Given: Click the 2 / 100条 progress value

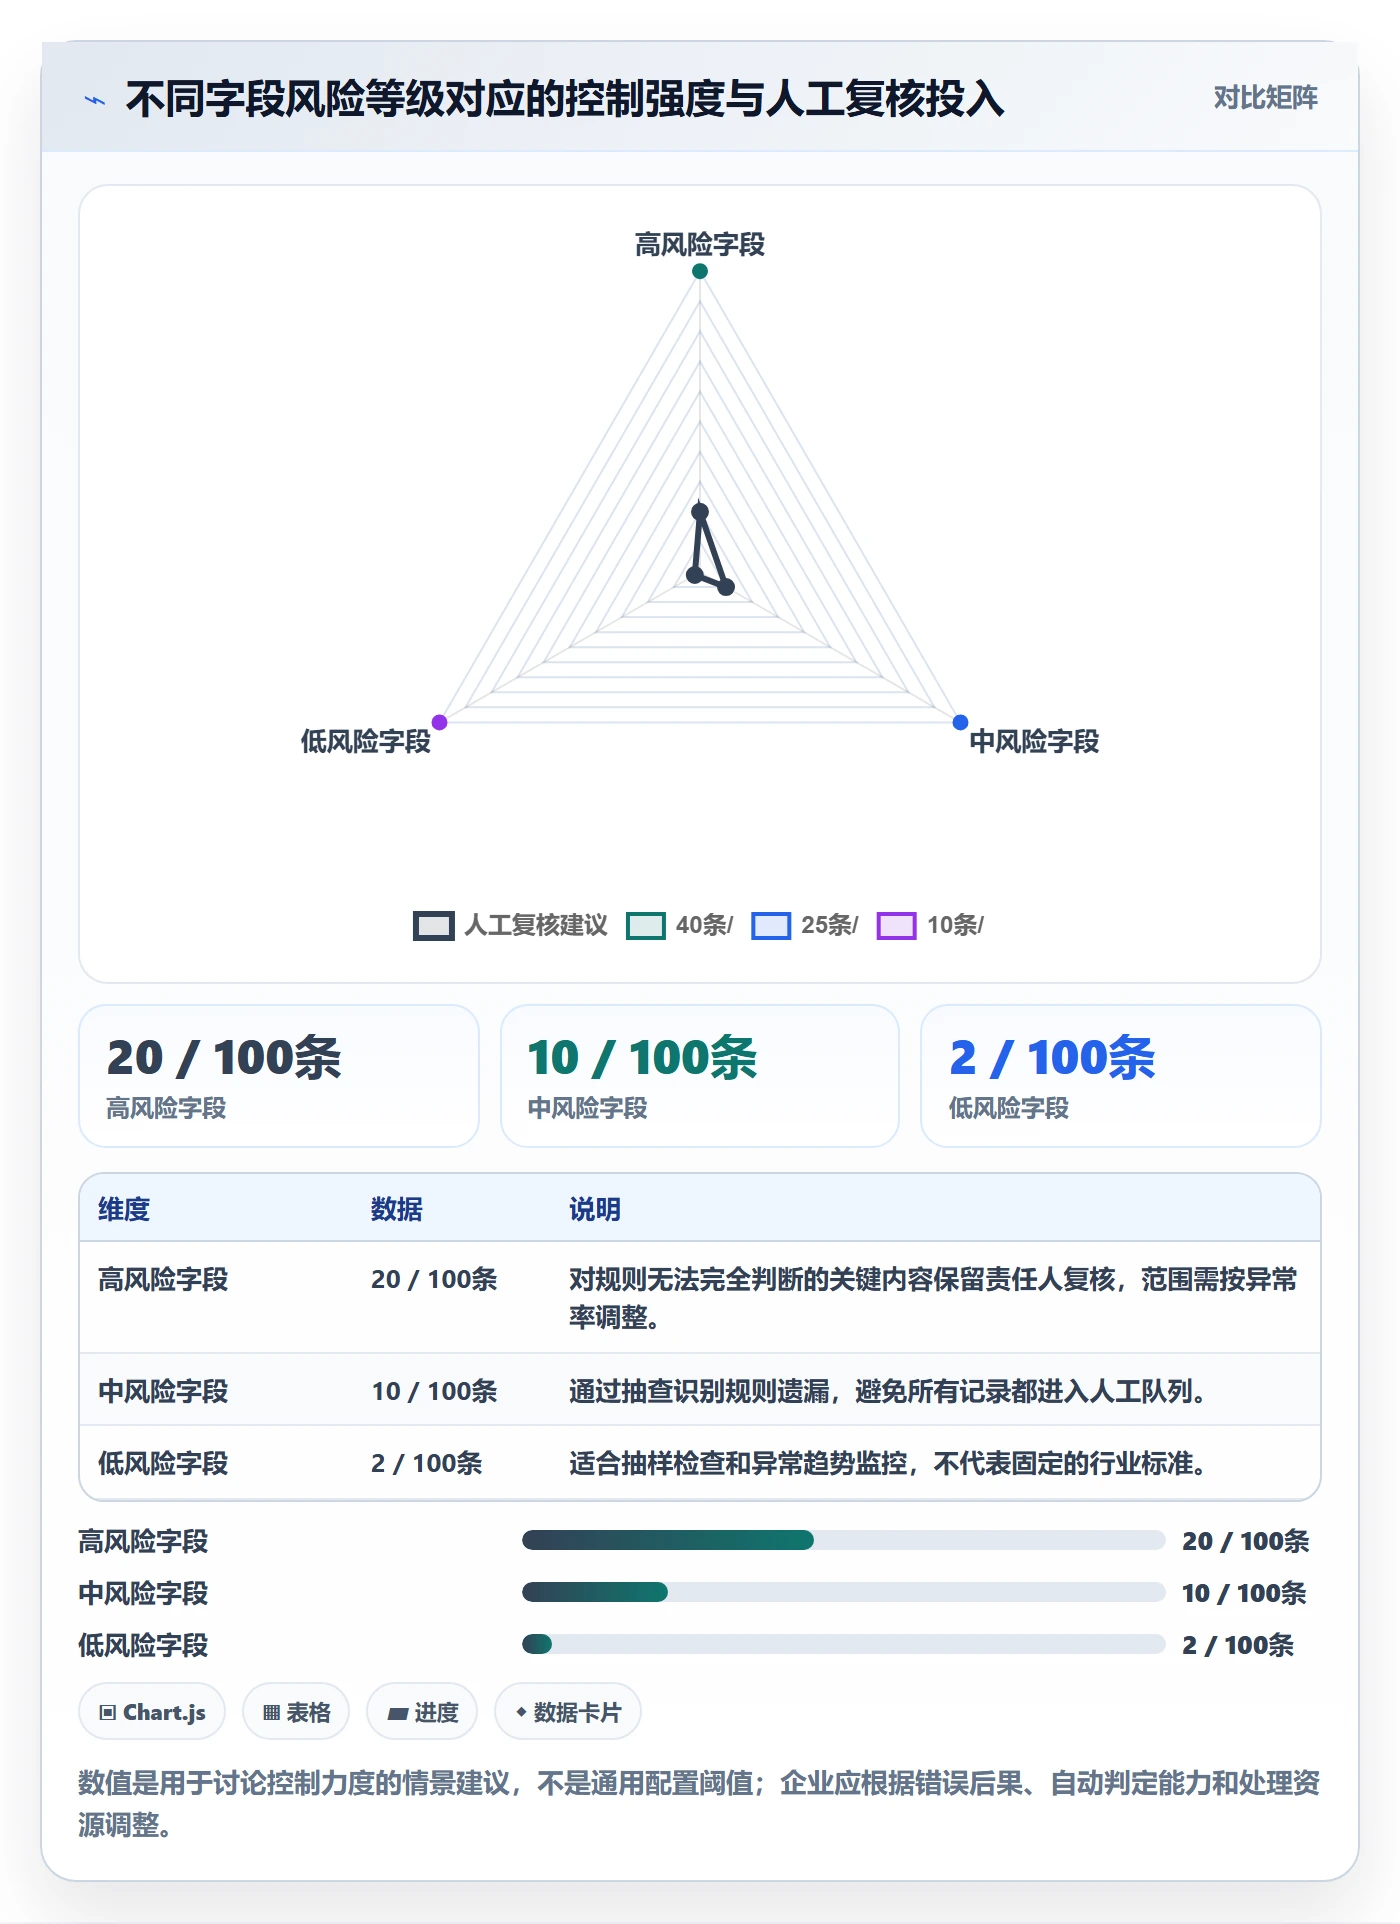Looking at the screenshot, I should 1238,1645.
